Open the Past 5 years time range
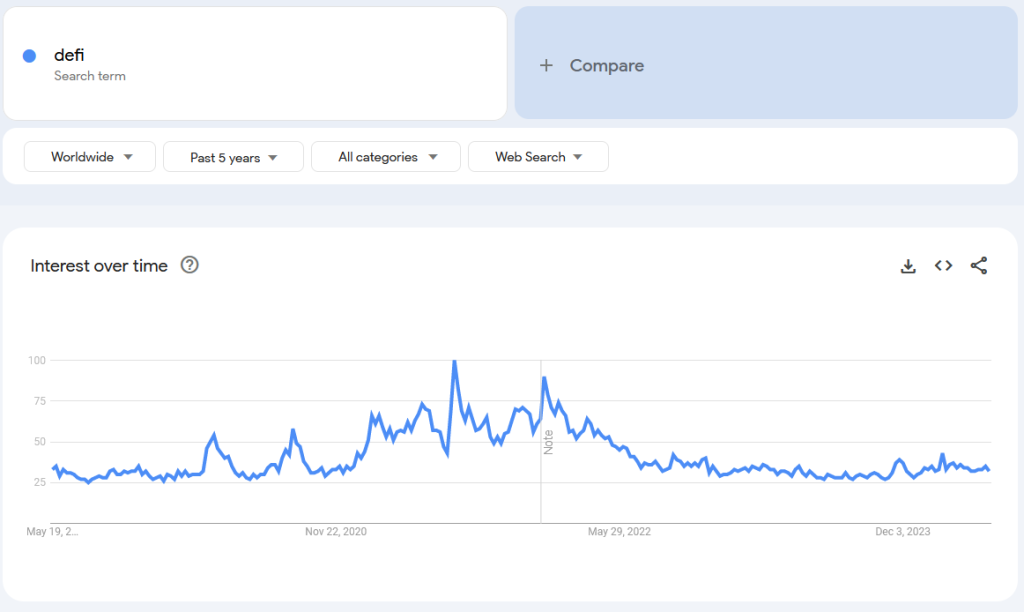This screenshot has height=612, width=1024. click(x=233, y=157)
